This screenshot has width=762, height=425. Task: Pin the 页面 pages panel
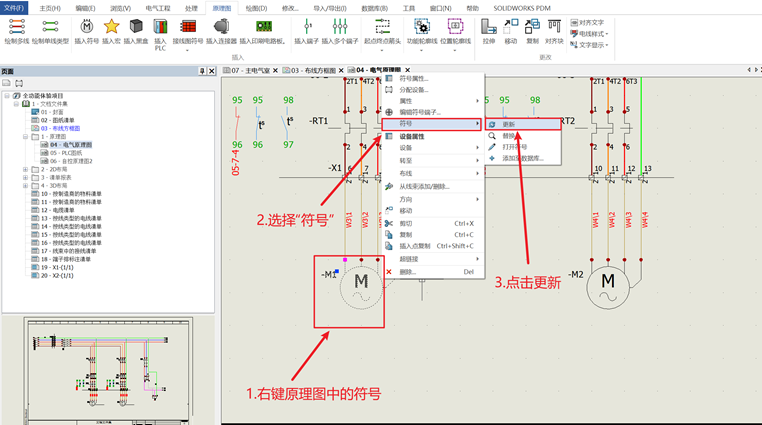click(202, 71)
